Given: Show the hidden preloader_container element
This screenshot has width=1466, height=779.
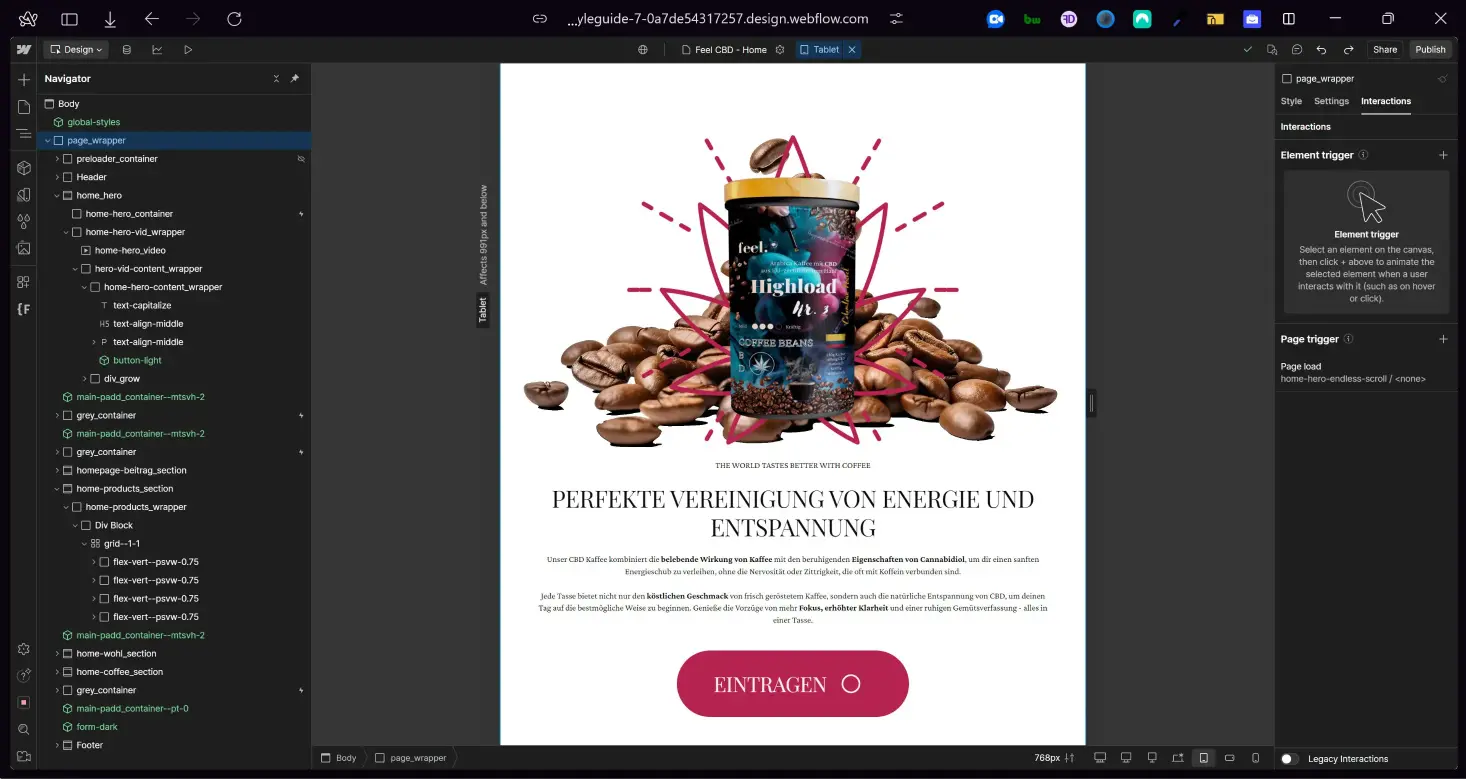Looking at the screenshot, I should point(301,159).
